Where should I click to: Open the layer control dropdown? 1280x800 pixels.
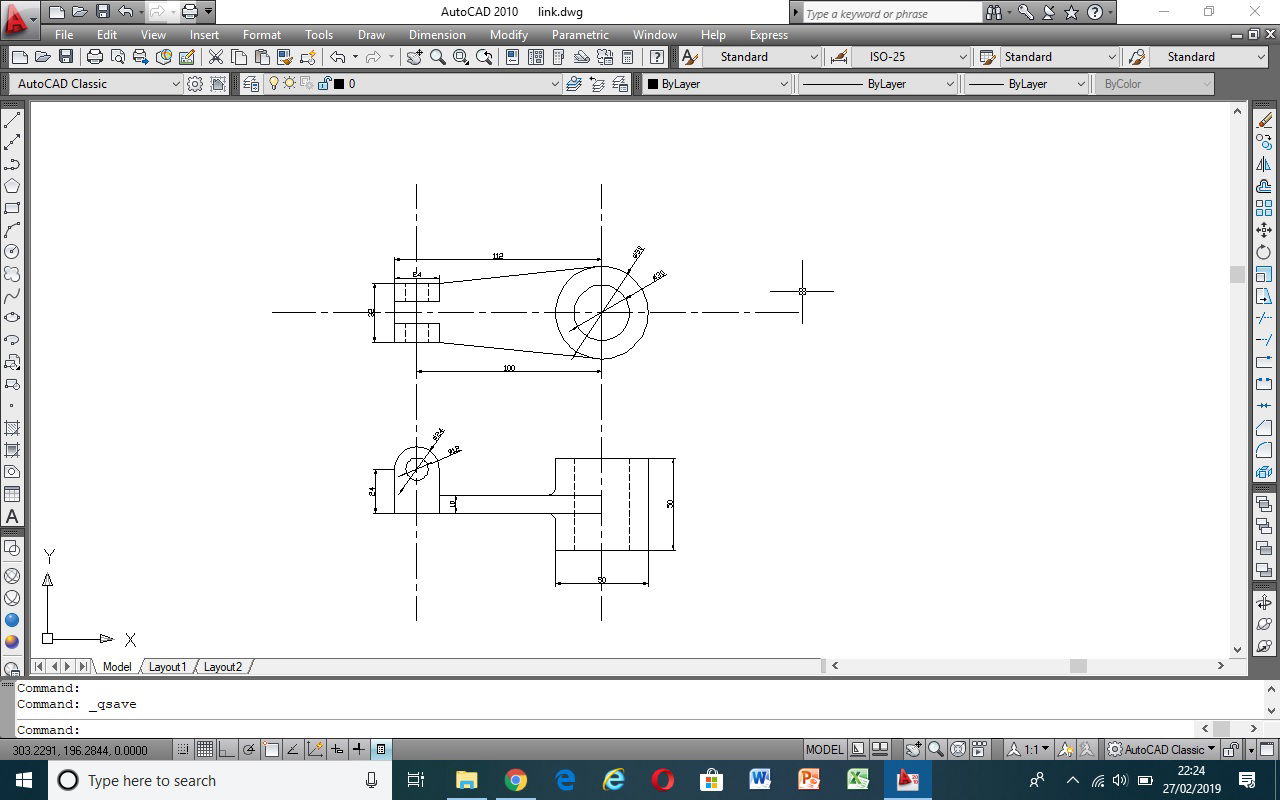click(557, 84)
